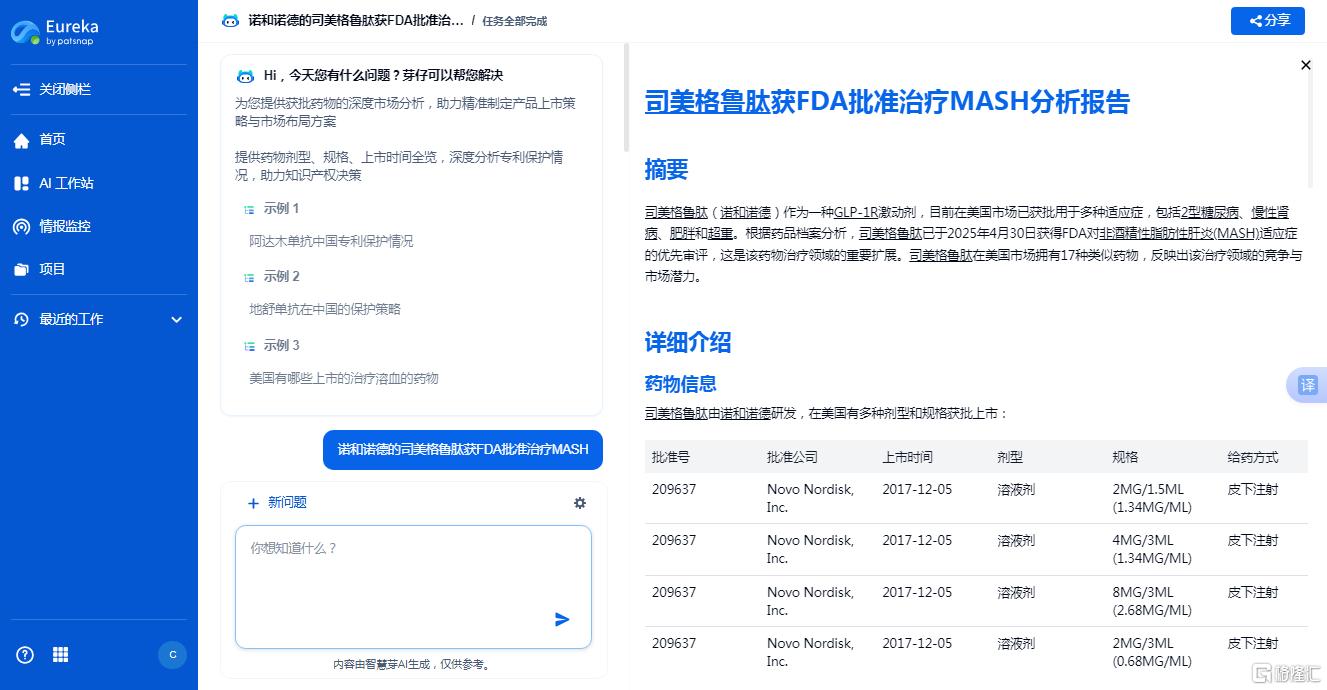Click the 8MG/3ML (2.68MG/ML) cell
The height and width of the screenshot is (690, 1327).
point(1152,601)
